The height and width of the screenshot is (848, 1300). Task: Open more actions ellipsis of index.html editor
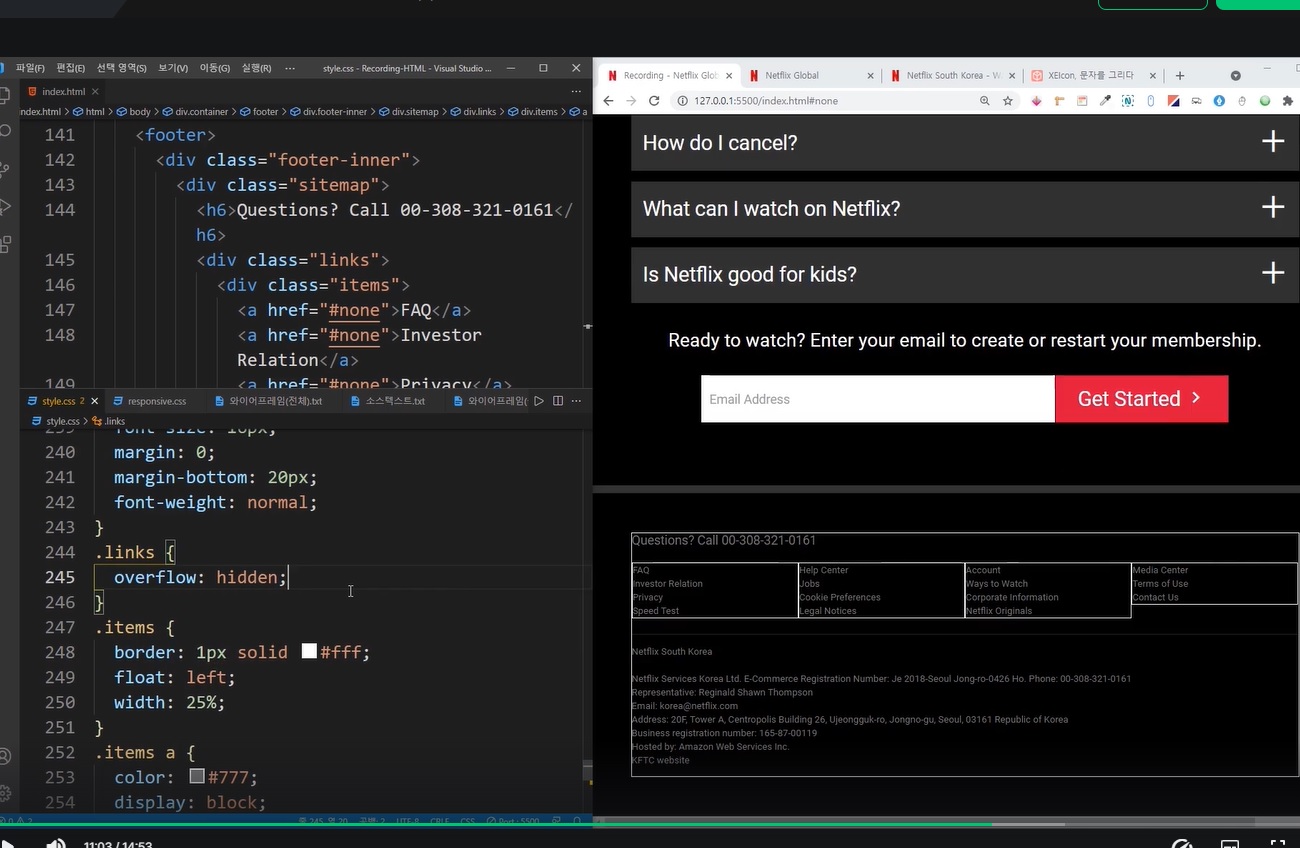click(x=576, y=91)
